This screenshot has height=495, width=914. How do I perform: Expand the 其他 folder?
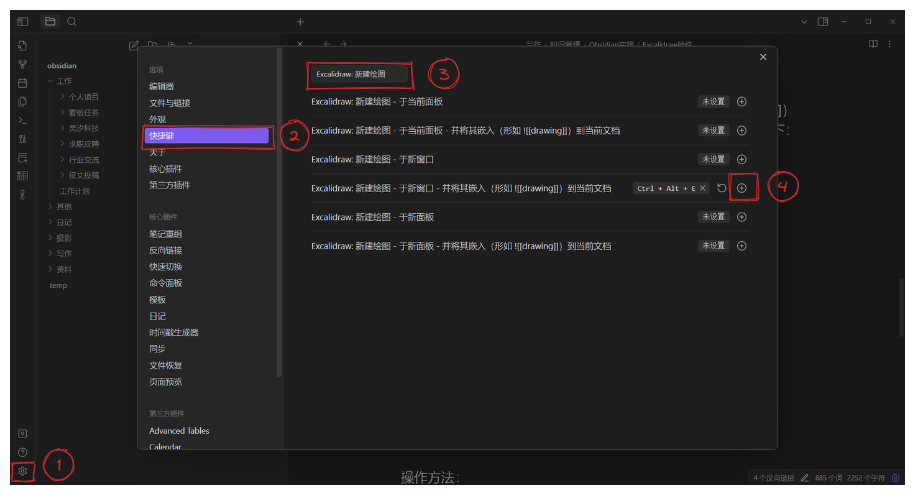tap(50, 206)
